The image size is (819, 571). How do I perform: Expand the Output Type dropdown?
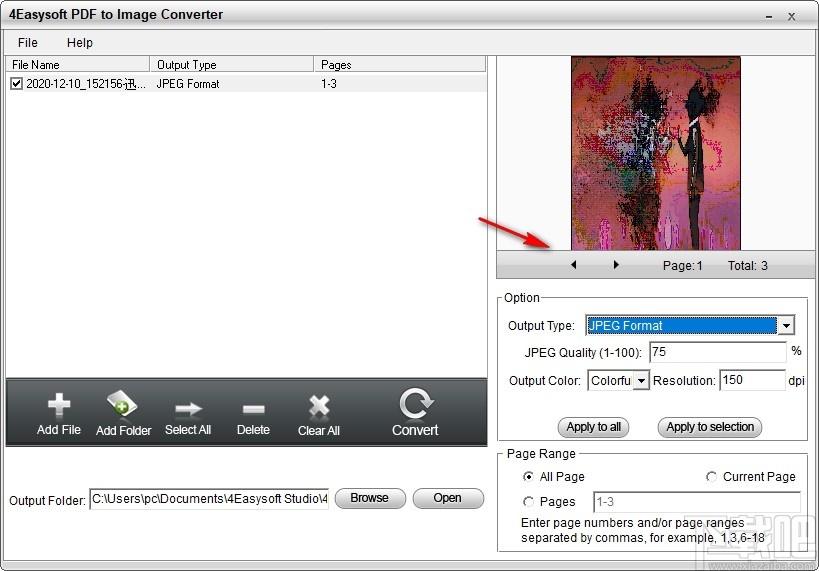coord(787,326)
